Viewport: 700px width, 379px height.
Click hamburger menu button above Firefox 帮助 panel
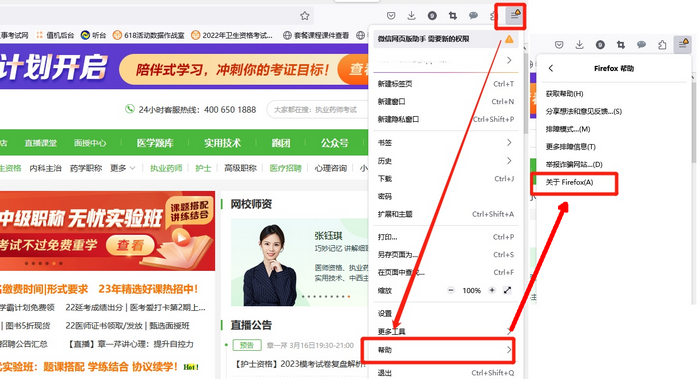point(683,45)
